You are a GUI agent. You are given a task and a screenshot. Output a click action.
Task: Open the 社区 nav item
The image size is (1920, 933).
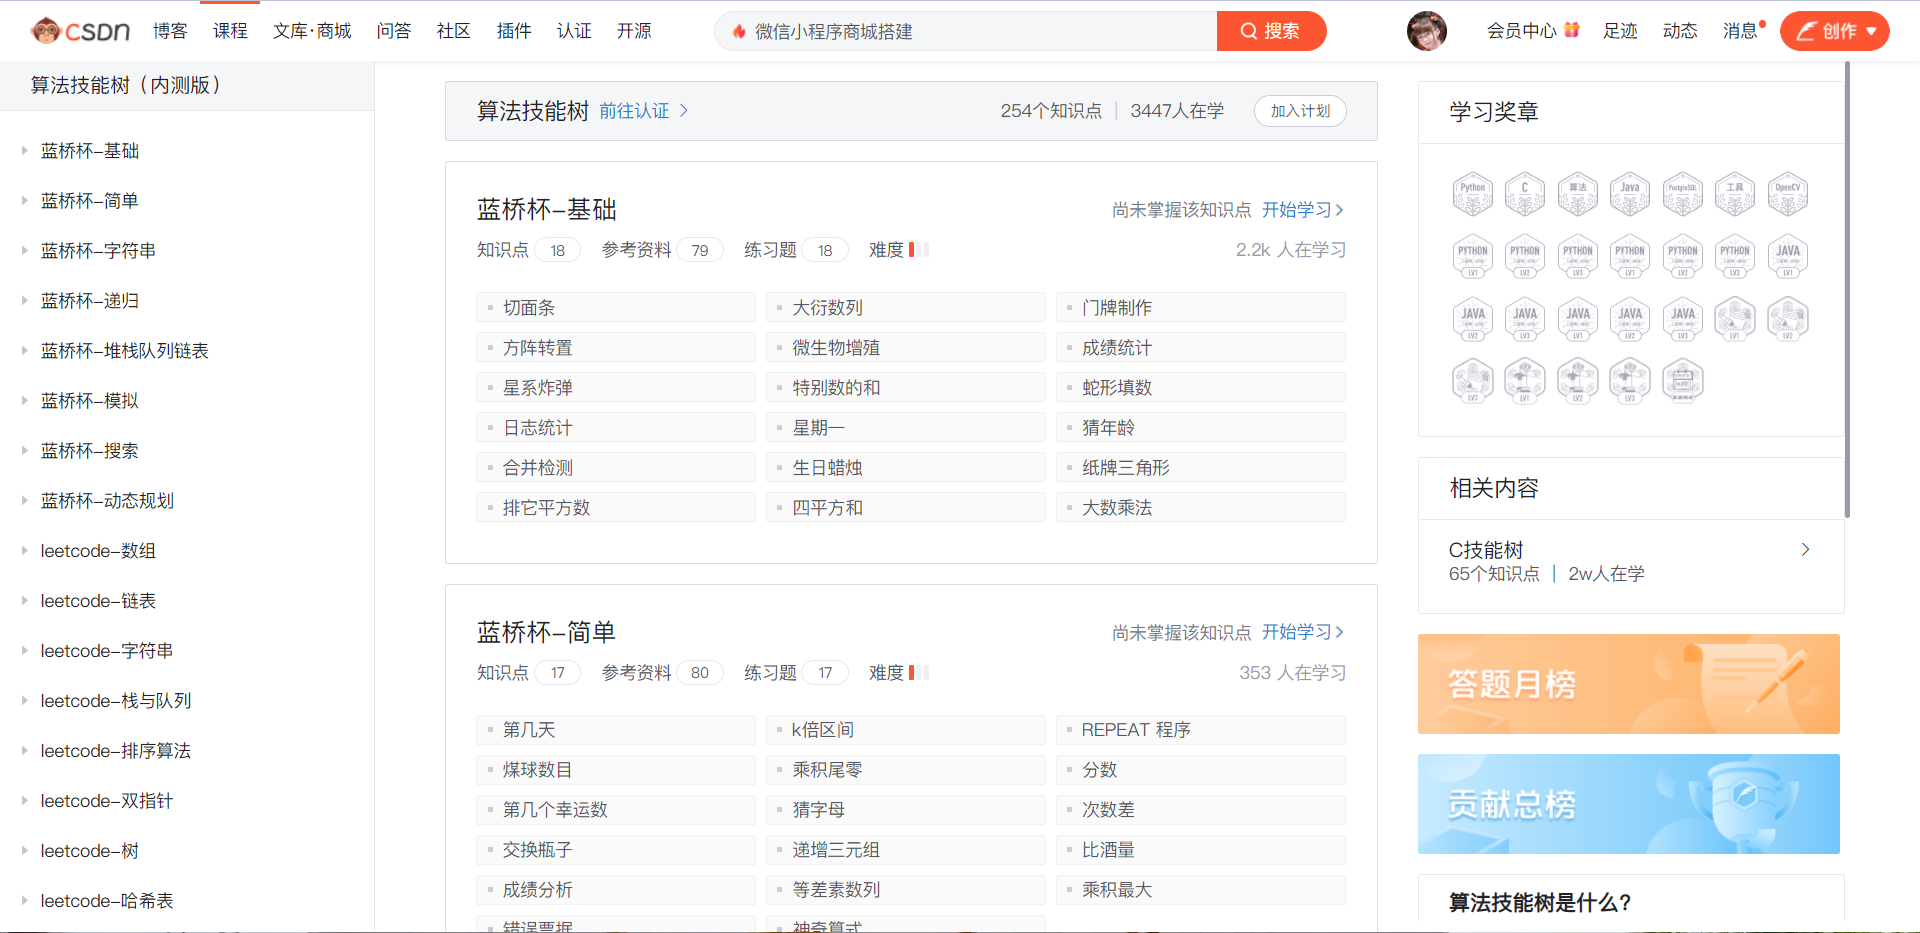(x=454, y=31)
